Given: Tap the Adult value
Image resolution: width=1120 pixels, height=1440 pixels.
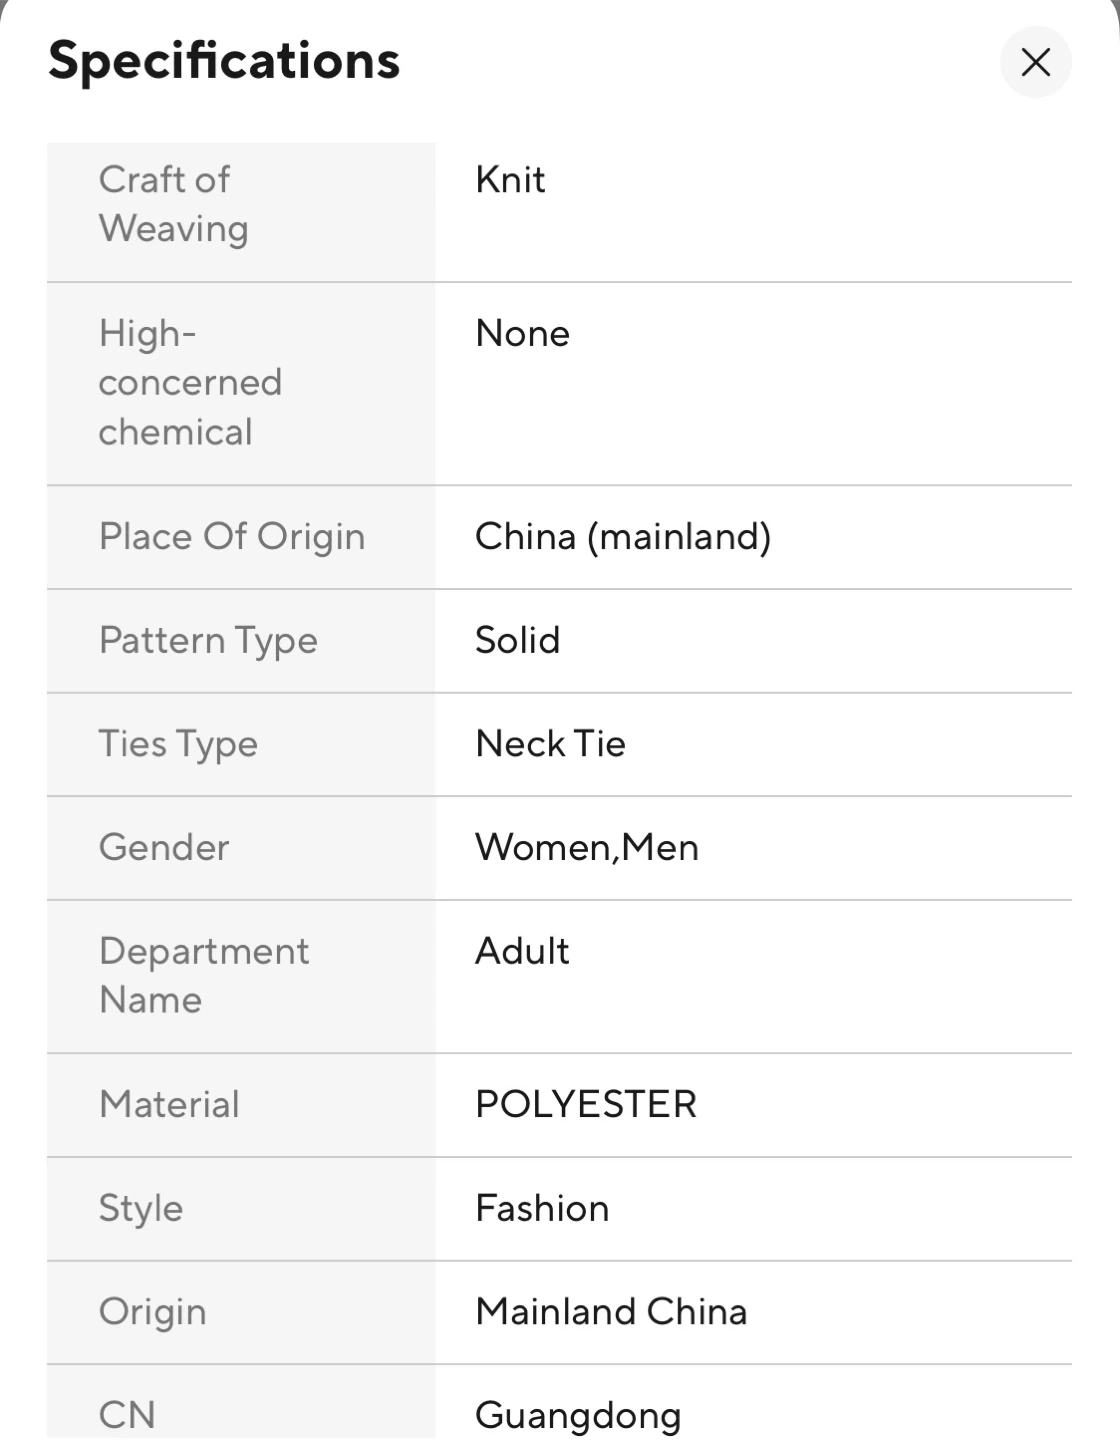Looking at the screenshot, I should pyautogui.click(x=522, y=951).
